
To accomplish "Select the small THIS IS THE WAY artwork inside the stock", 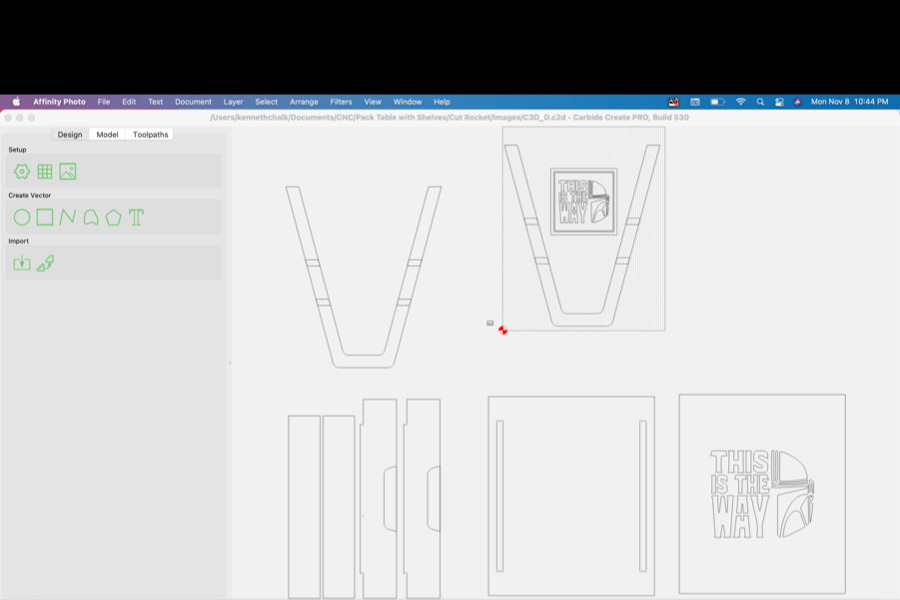I will pos(583,202).
